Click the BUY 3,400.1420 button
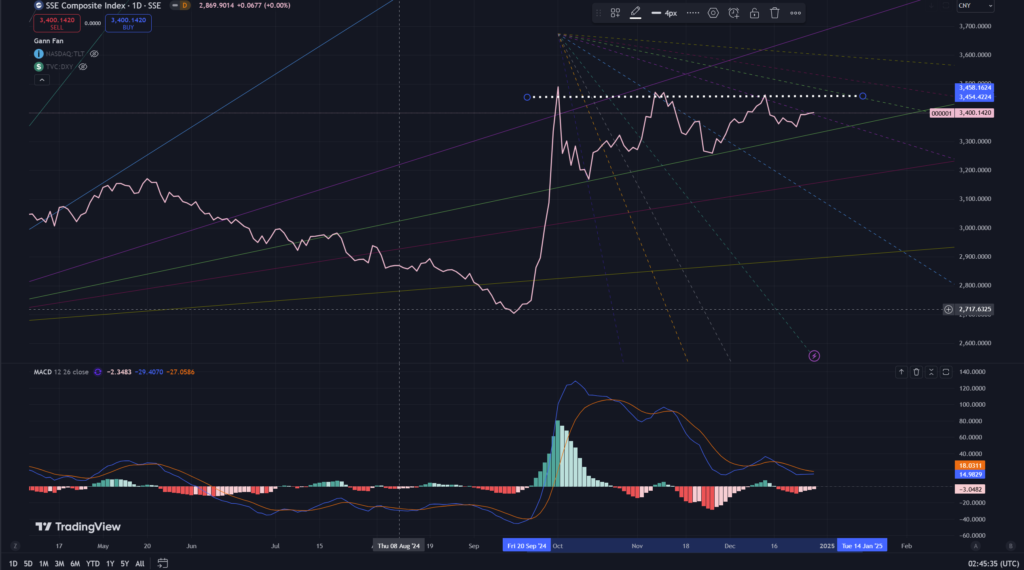The height and width of the screenshot is (570, 1024). tap(128, 24)
